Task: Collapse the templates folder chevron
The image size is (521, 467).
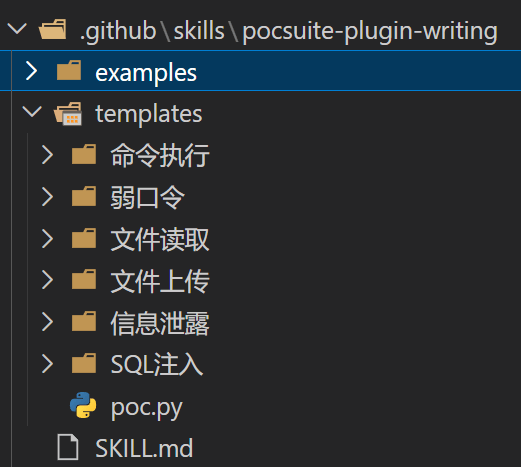Action: point(32,112)
